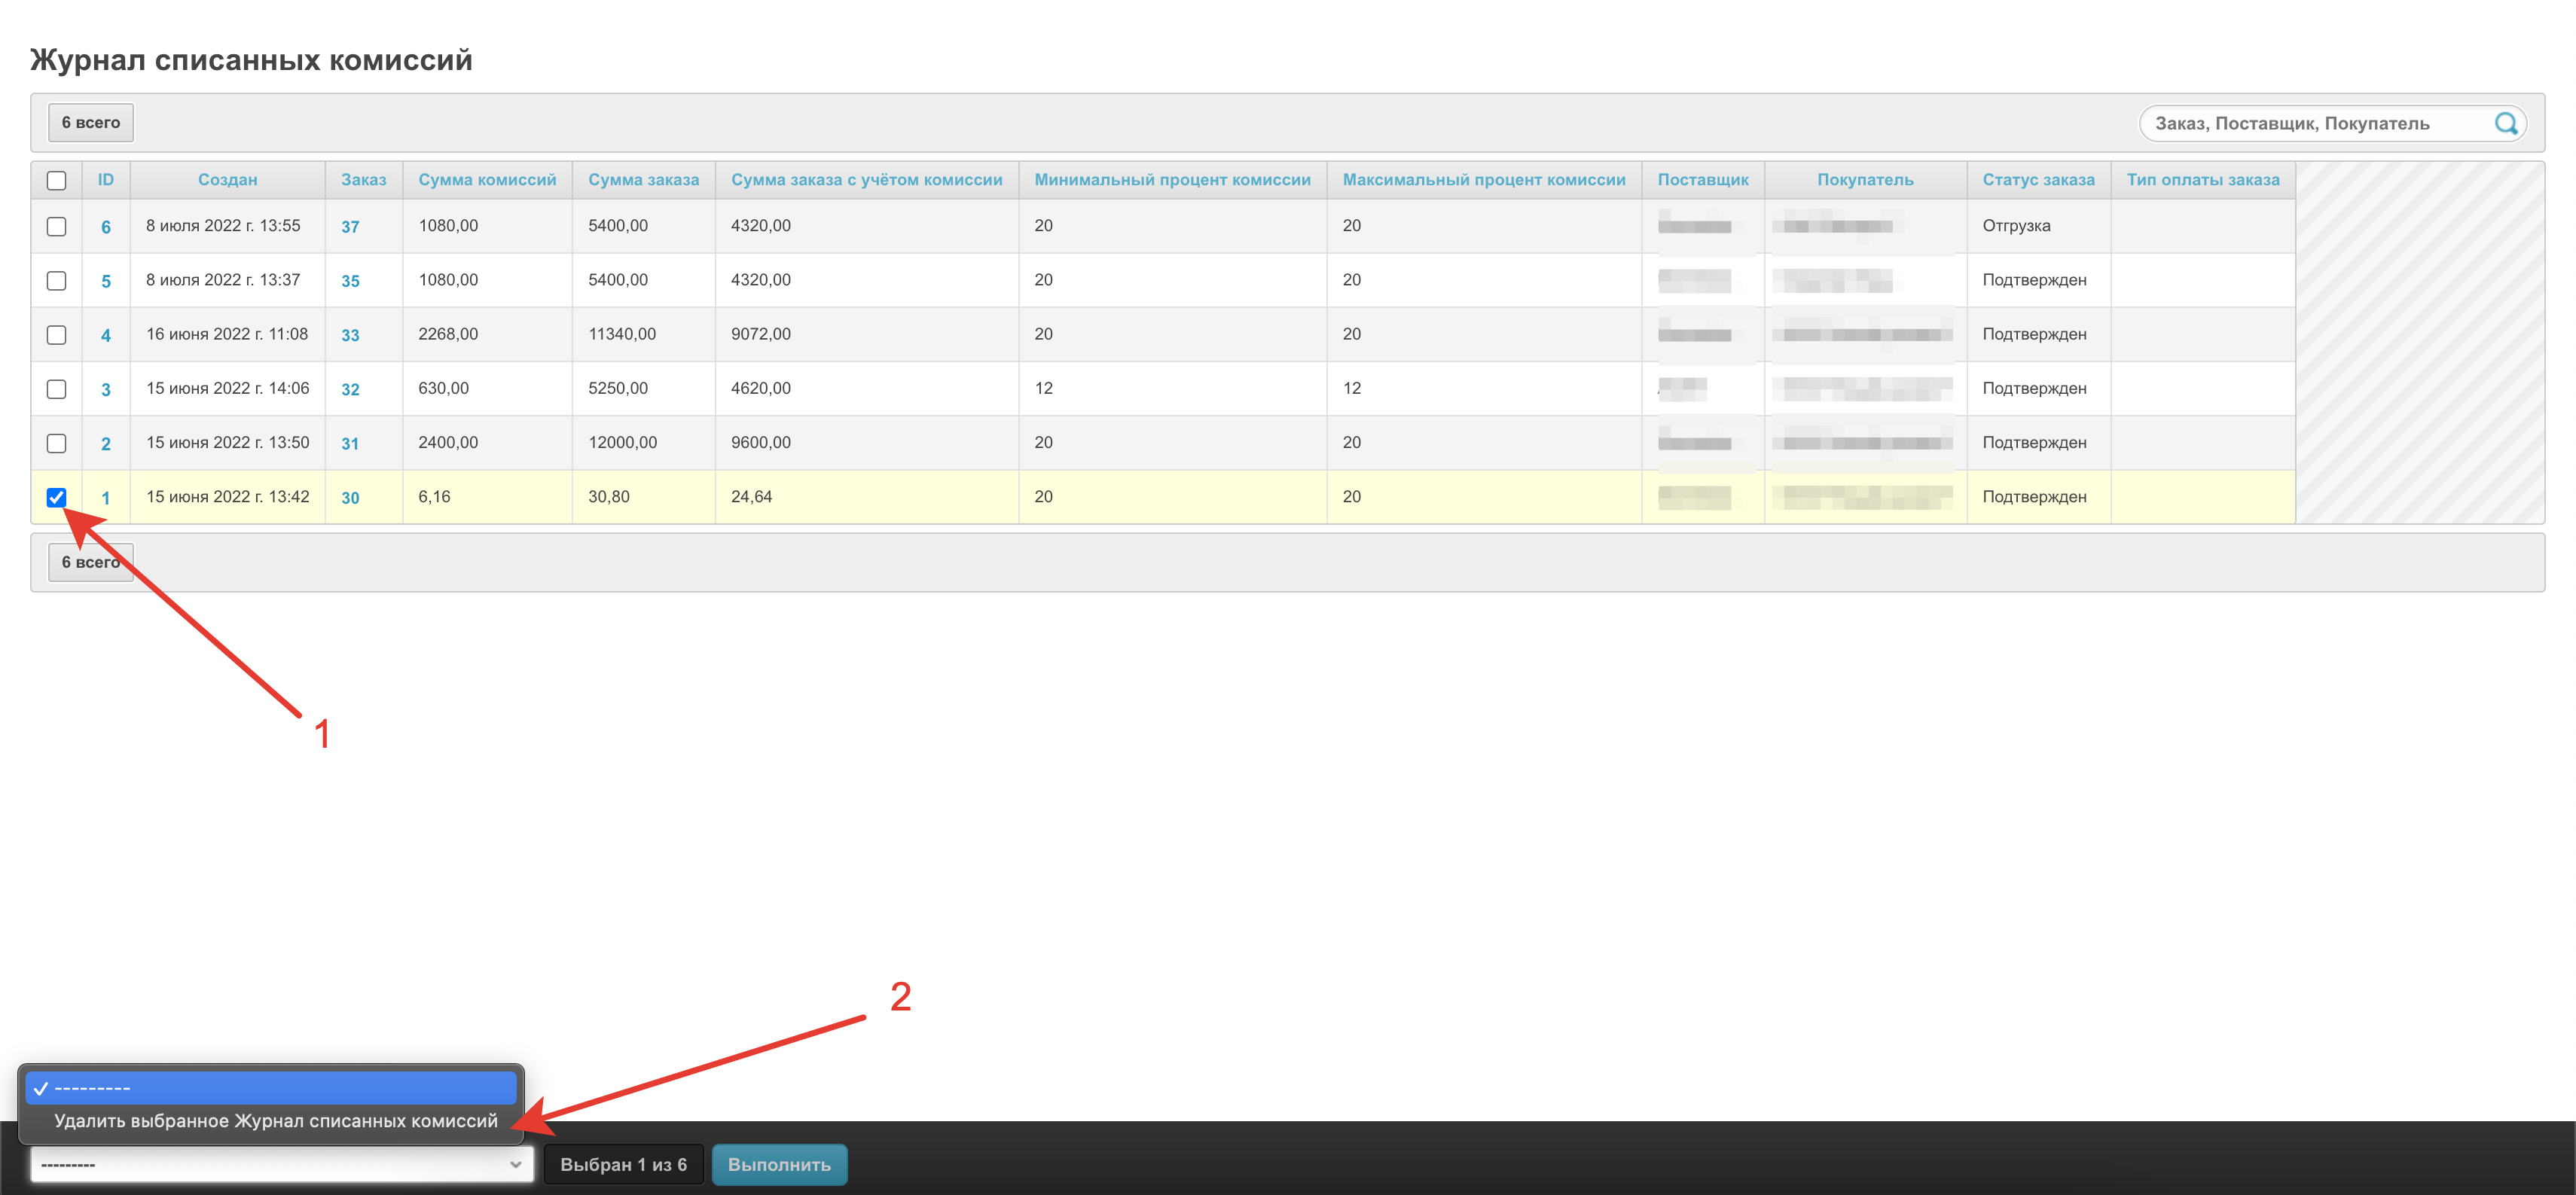Check the checkbox for row ID 6

(57, 226)
